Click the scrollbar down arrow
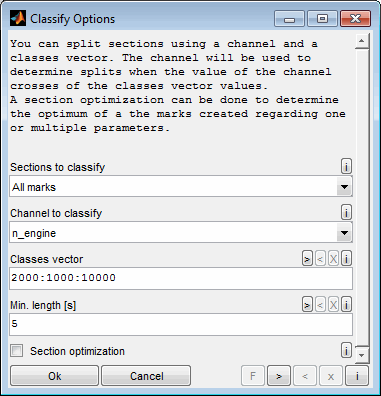The width and height of the screenshot is (381, 396). point(362,354)
